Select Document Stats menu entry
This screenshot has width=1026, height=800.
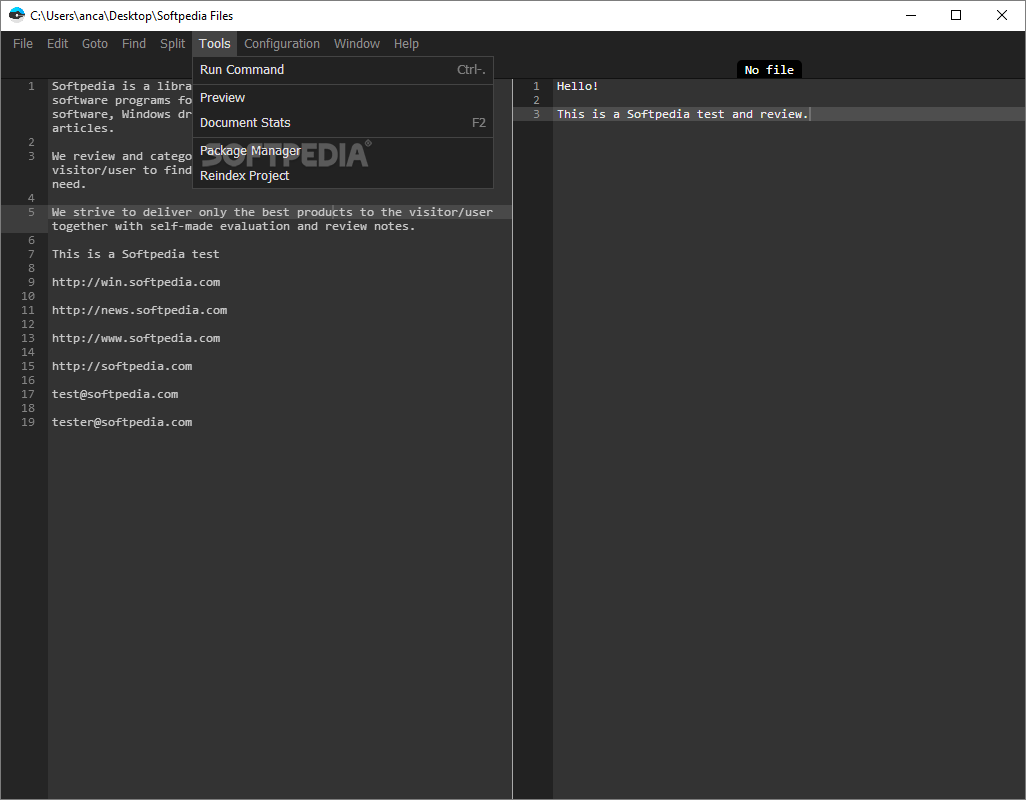tap(343, 122)
